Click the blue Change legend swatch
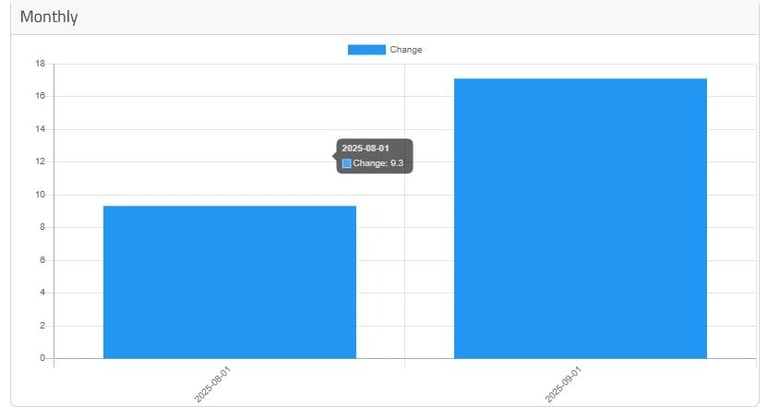 [366, 50]
